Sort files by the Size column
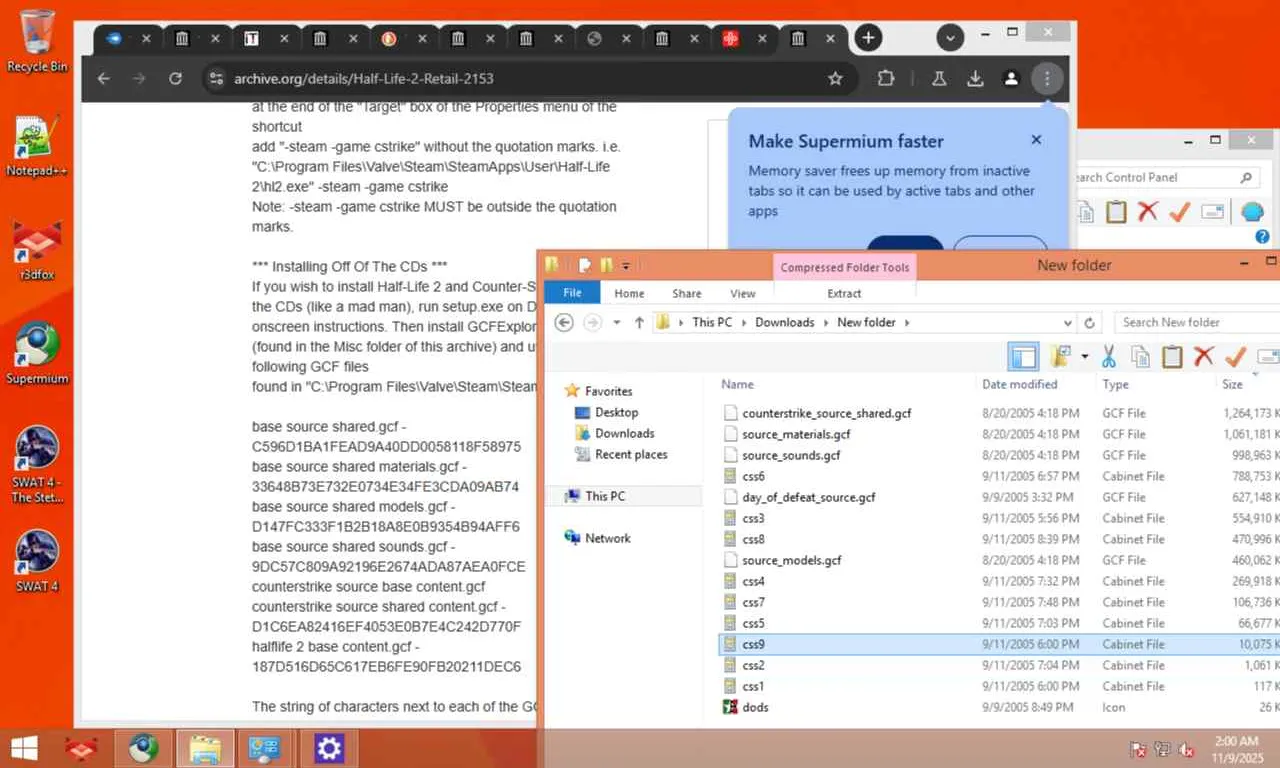Viewport: 1280px width, 768px height. [x=1232, y=384]
